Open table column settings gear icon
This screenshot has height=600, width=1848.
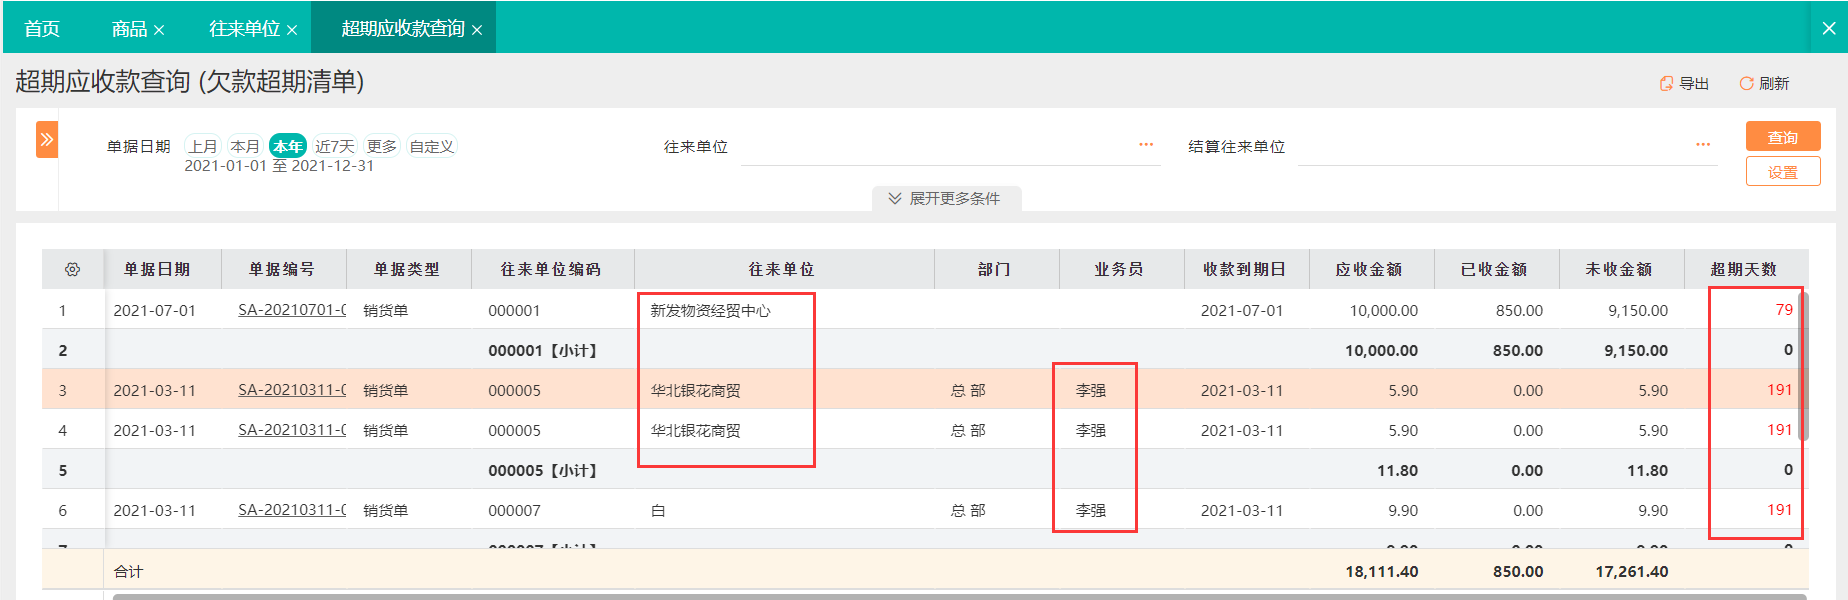tap(72, 269)
